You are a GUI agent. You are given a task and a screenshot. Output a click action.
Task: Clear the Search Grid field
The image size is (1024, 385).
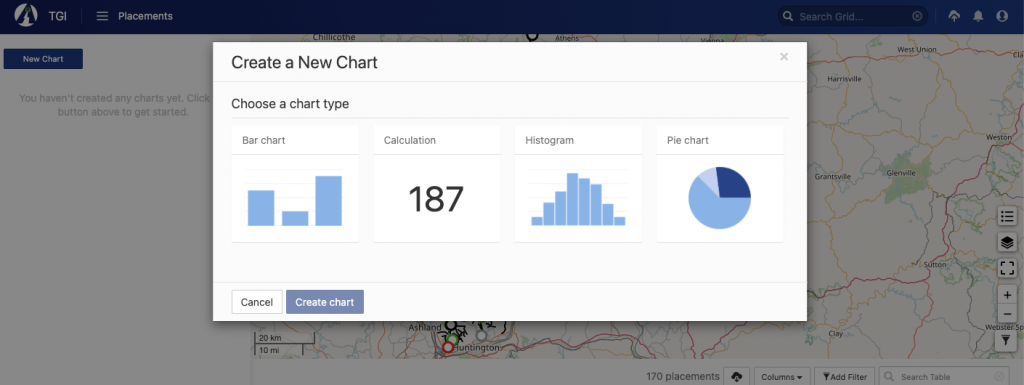click(x=918, y=16)
